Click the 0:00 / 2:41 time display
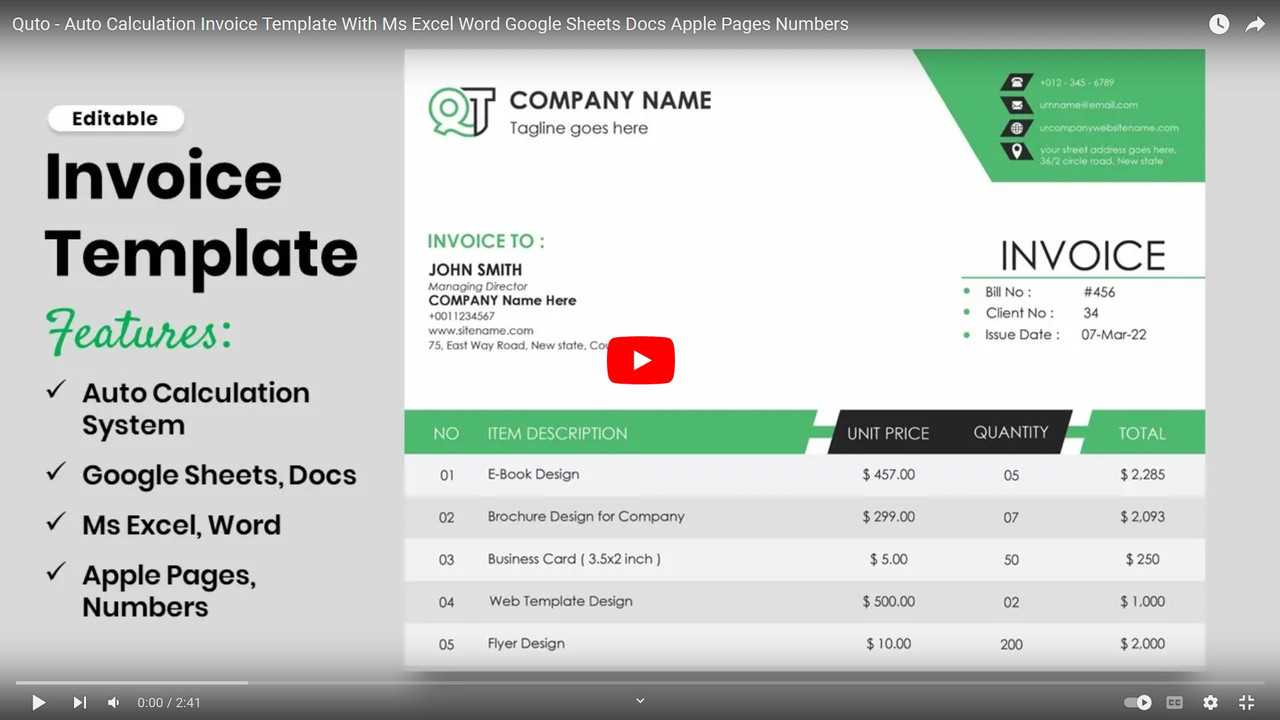The image size is (1280, 720). (169, 703)
